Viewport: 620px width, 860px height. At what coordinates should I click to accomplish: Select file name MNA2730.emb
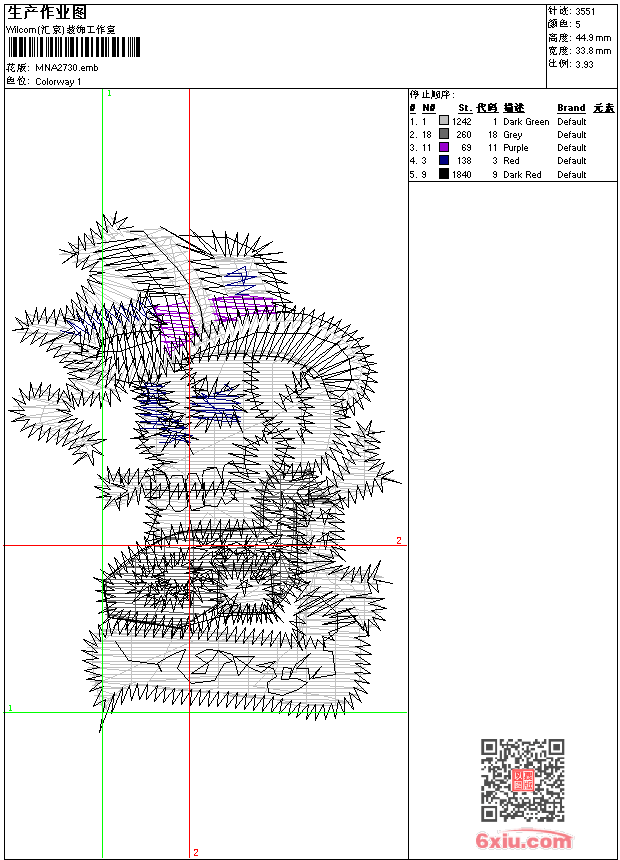pyautogui.click(x=67, y=67)
